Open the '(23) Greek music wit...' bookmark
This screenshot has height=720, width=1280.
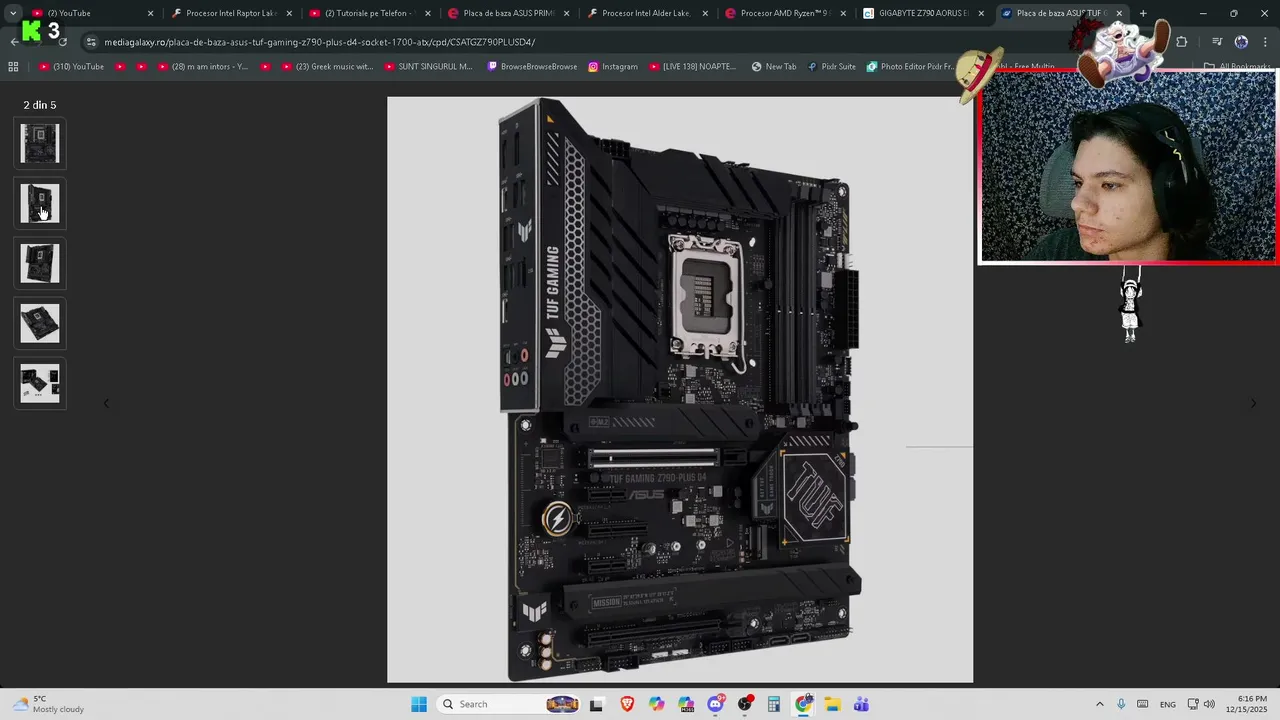[x=327, y=67]
